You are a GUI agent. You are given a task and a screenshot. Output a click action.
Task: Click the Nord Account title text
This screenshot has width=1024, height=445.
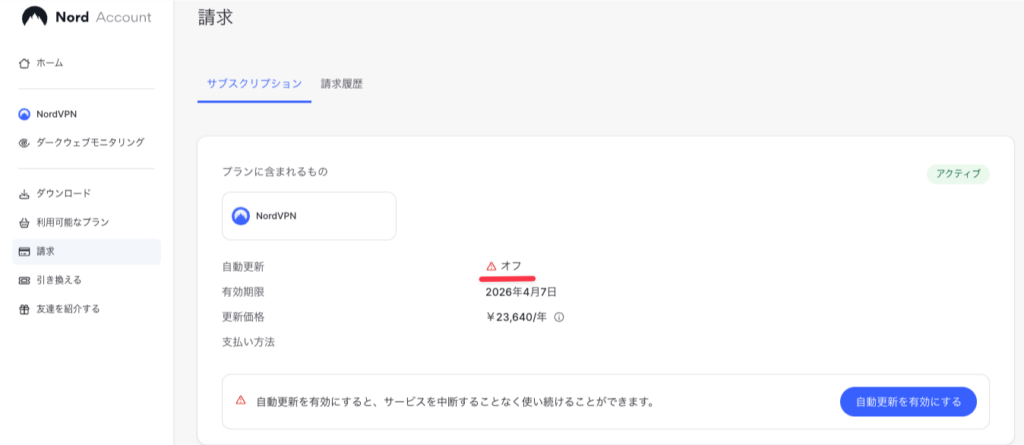pos(104,17)
